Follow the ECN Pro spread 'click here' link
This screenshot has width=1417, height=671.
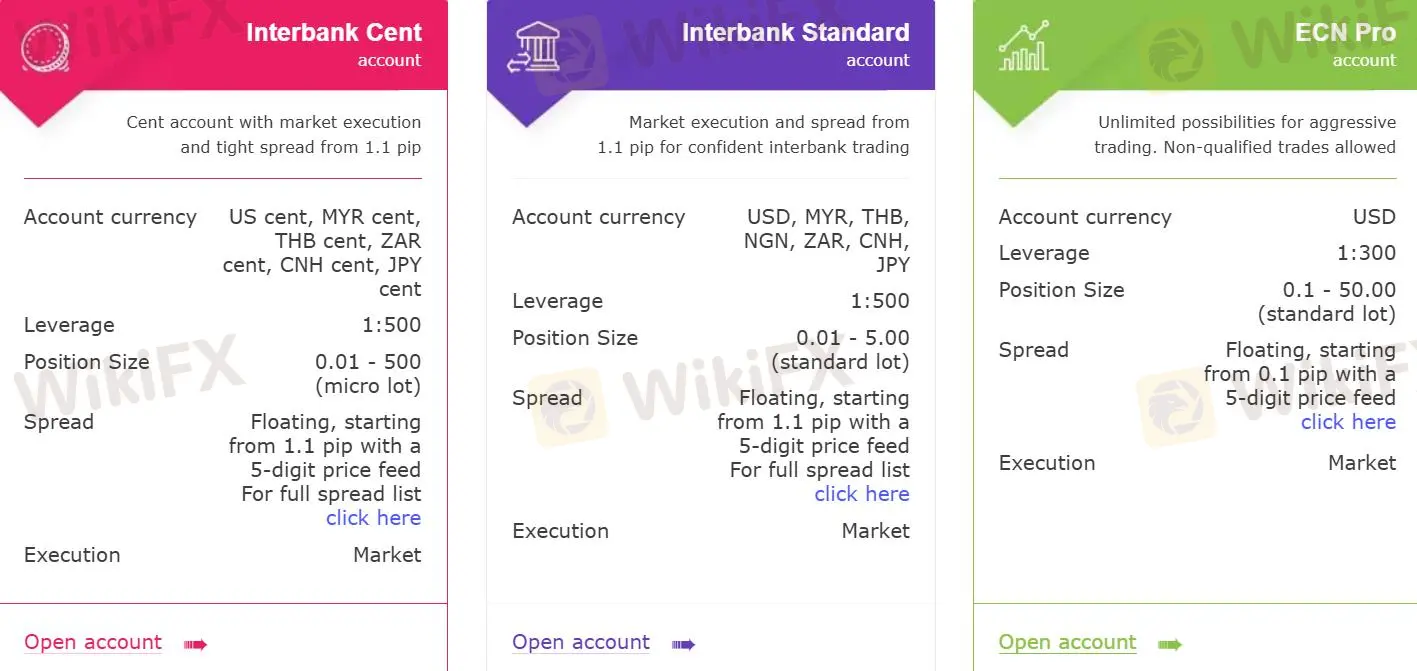[1348, 422]
